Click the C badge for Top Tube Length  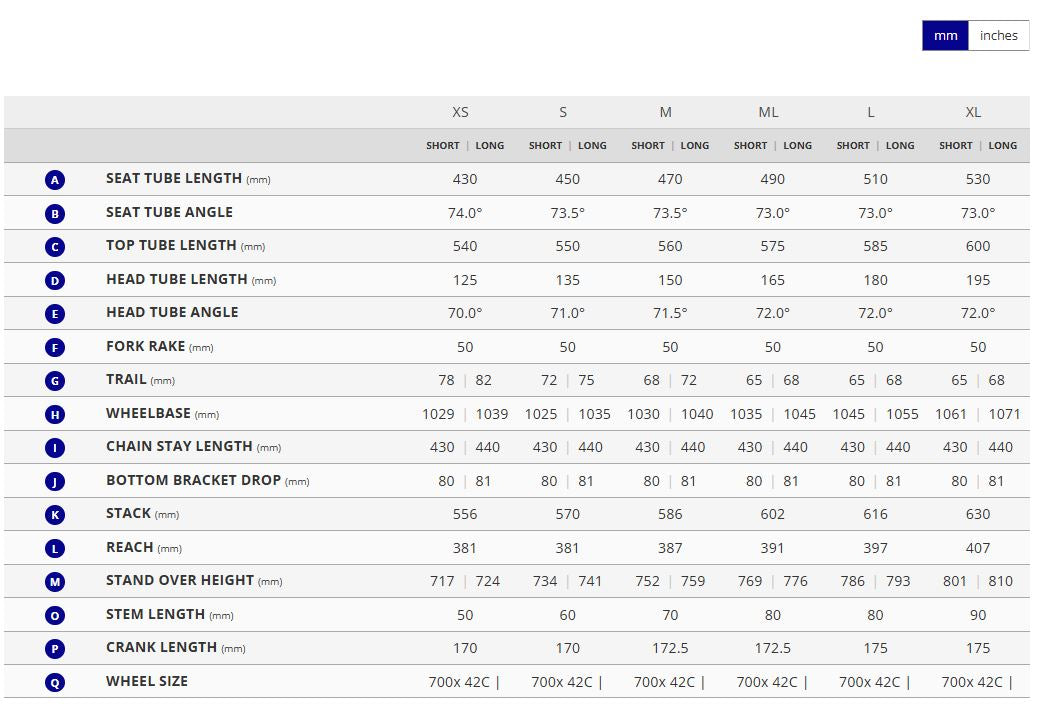[55, 247]
